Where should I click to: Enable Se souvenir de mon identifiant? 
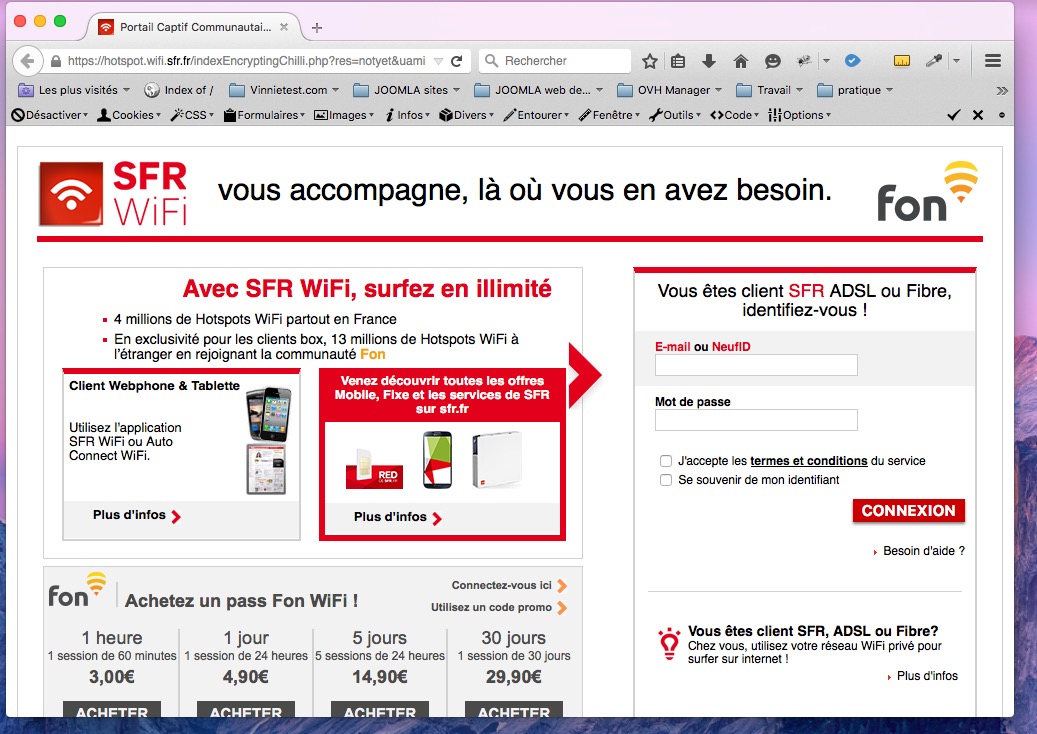[666, 480]
